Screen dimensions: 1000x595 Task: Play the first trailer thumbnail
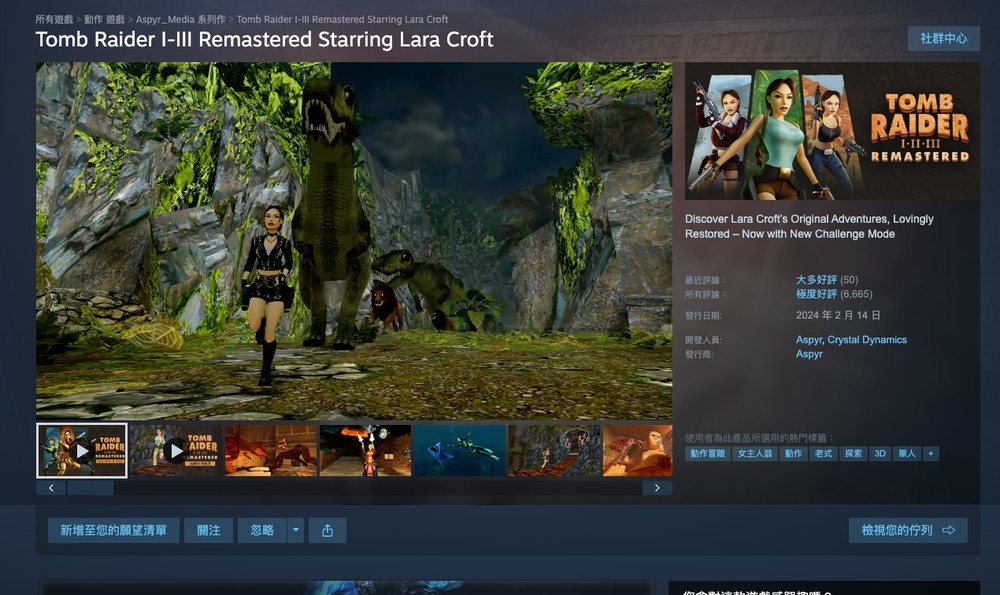tap(82, 451)
